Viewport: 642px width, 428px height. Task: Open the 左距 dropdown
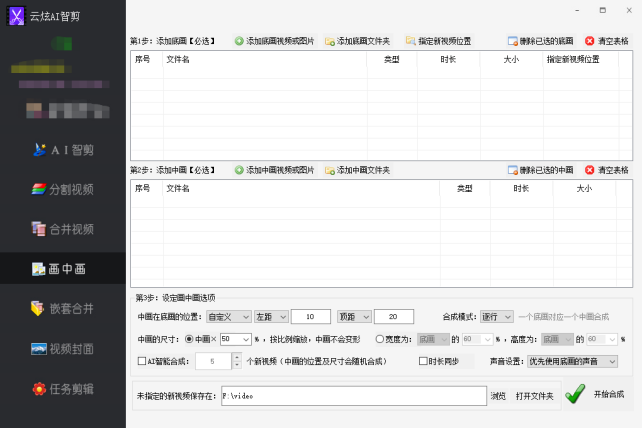(271, 317)
